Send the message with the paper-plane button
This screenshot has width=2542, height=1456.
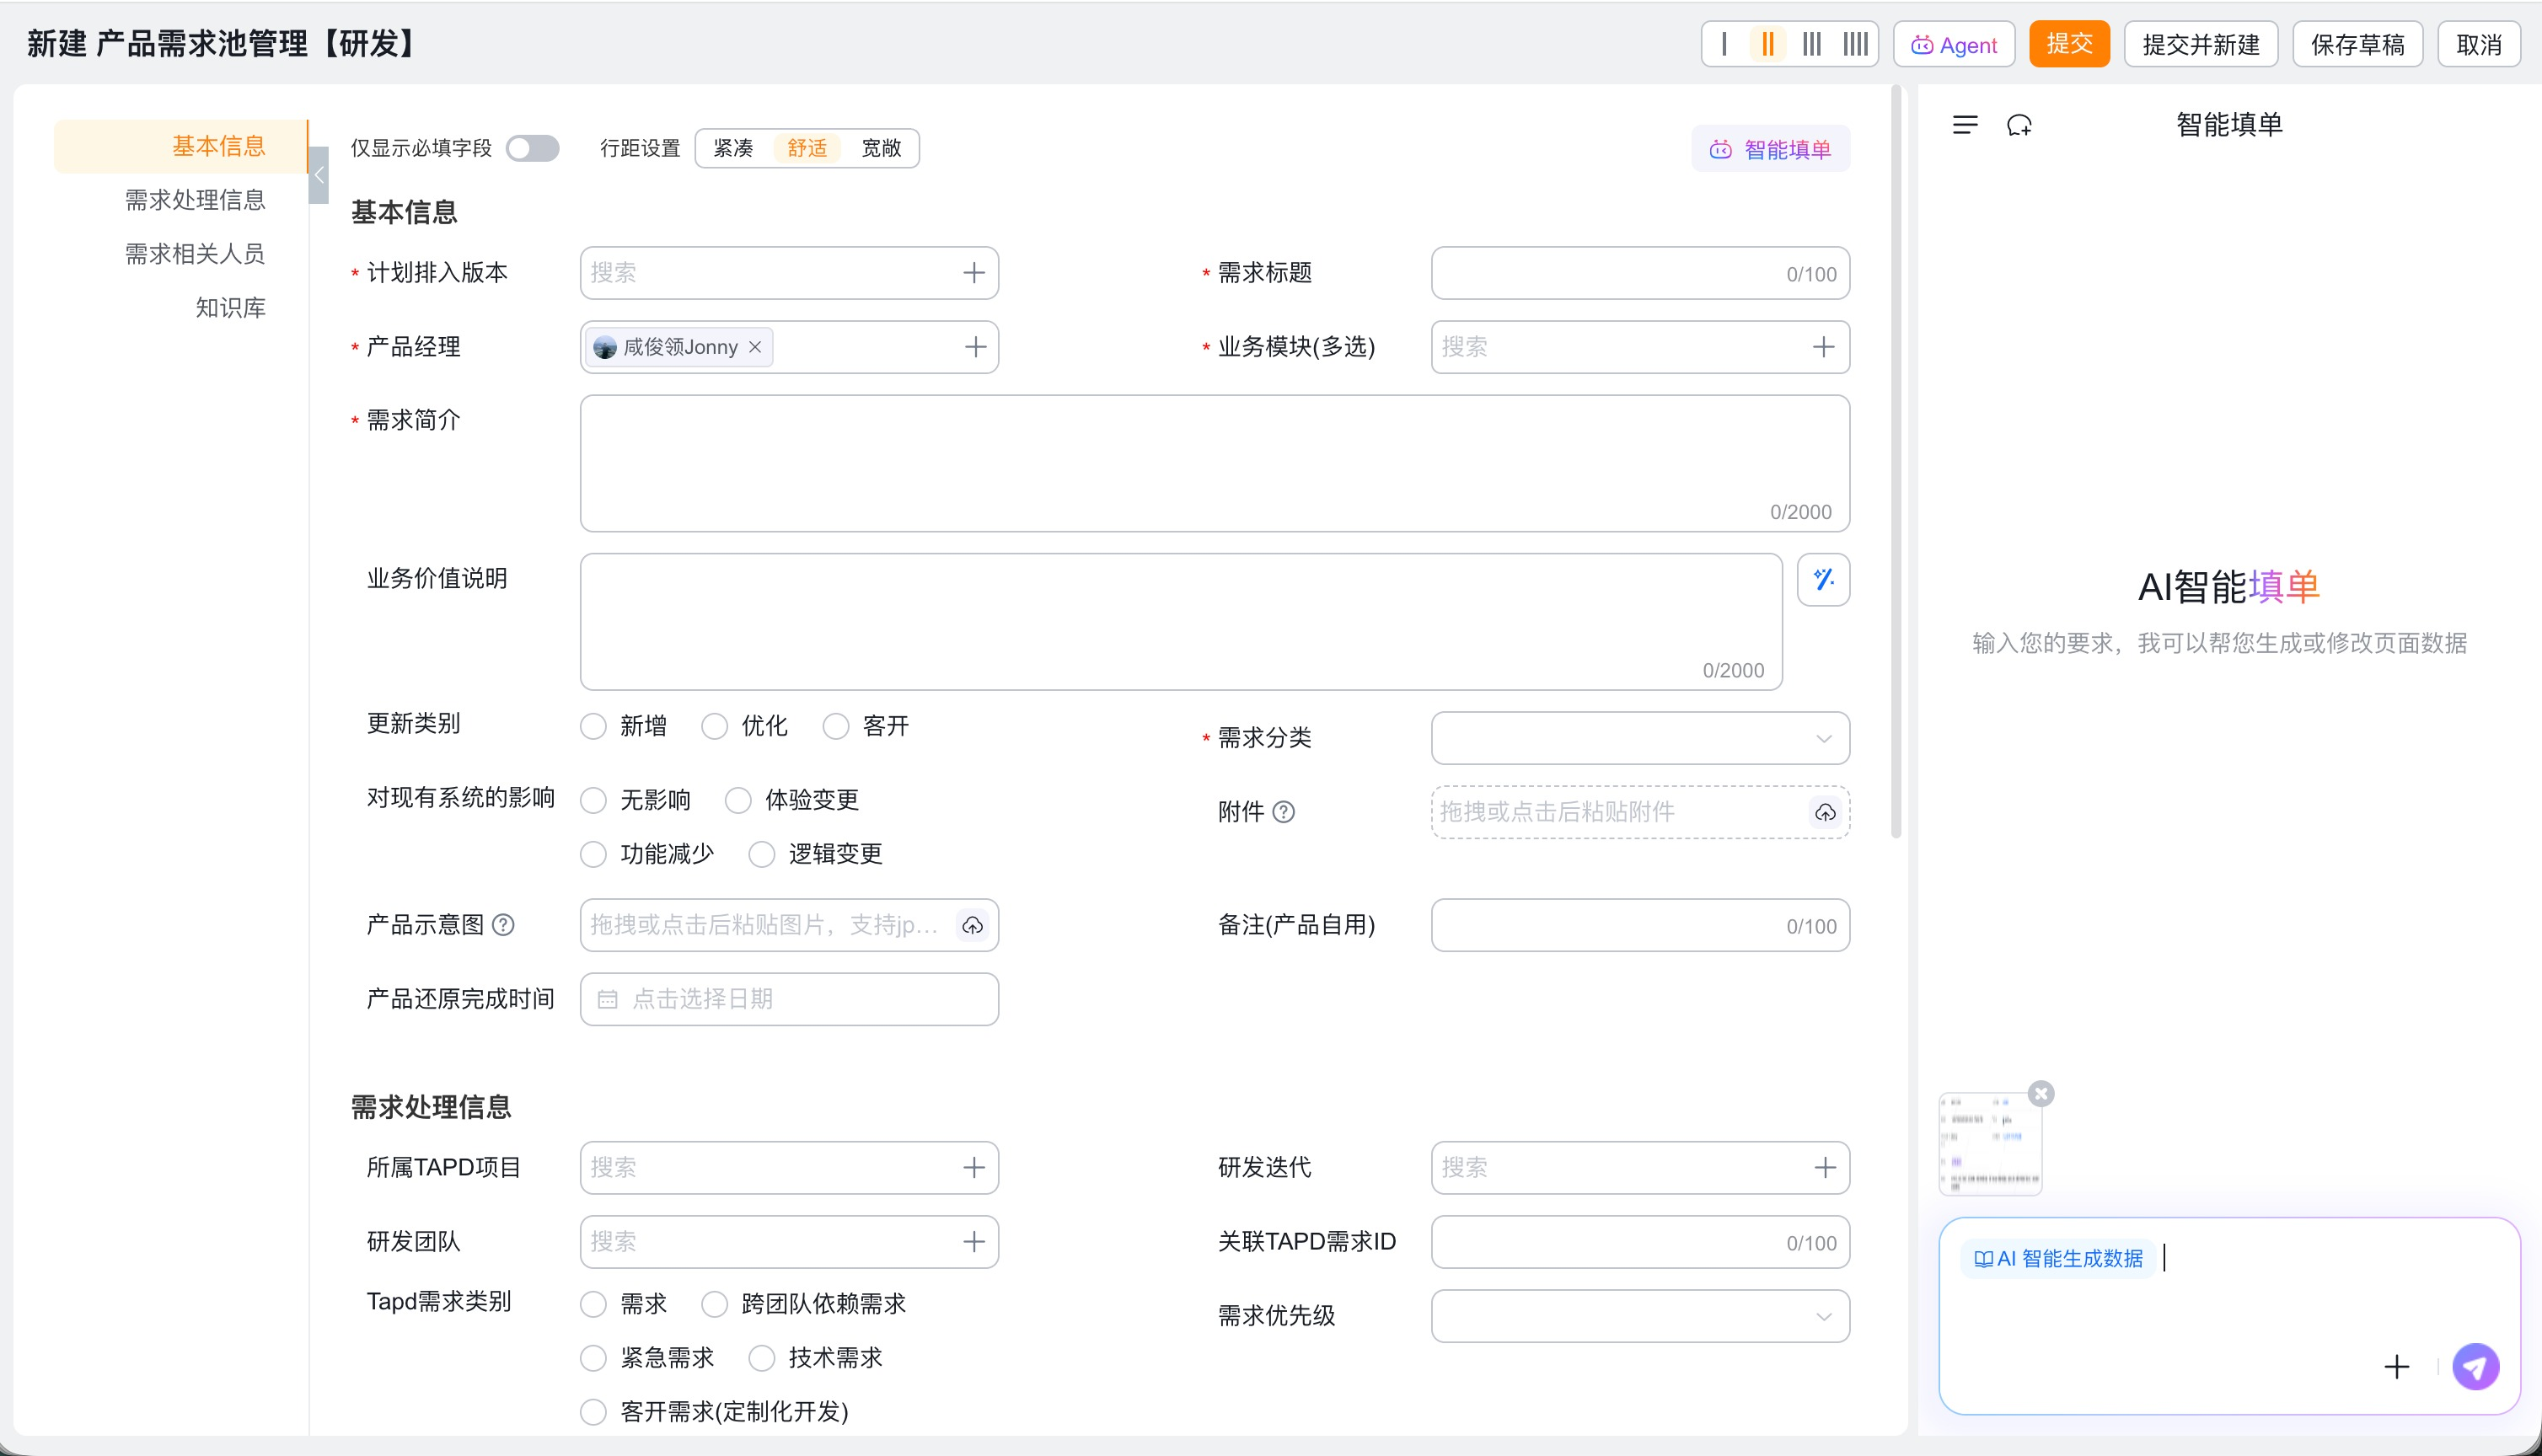(x=2476, y=1367)
